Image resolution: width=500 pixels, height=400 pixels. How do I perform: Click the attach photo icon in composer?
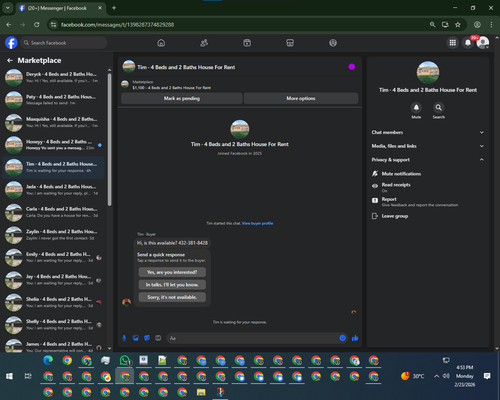[x=136, y=338]
